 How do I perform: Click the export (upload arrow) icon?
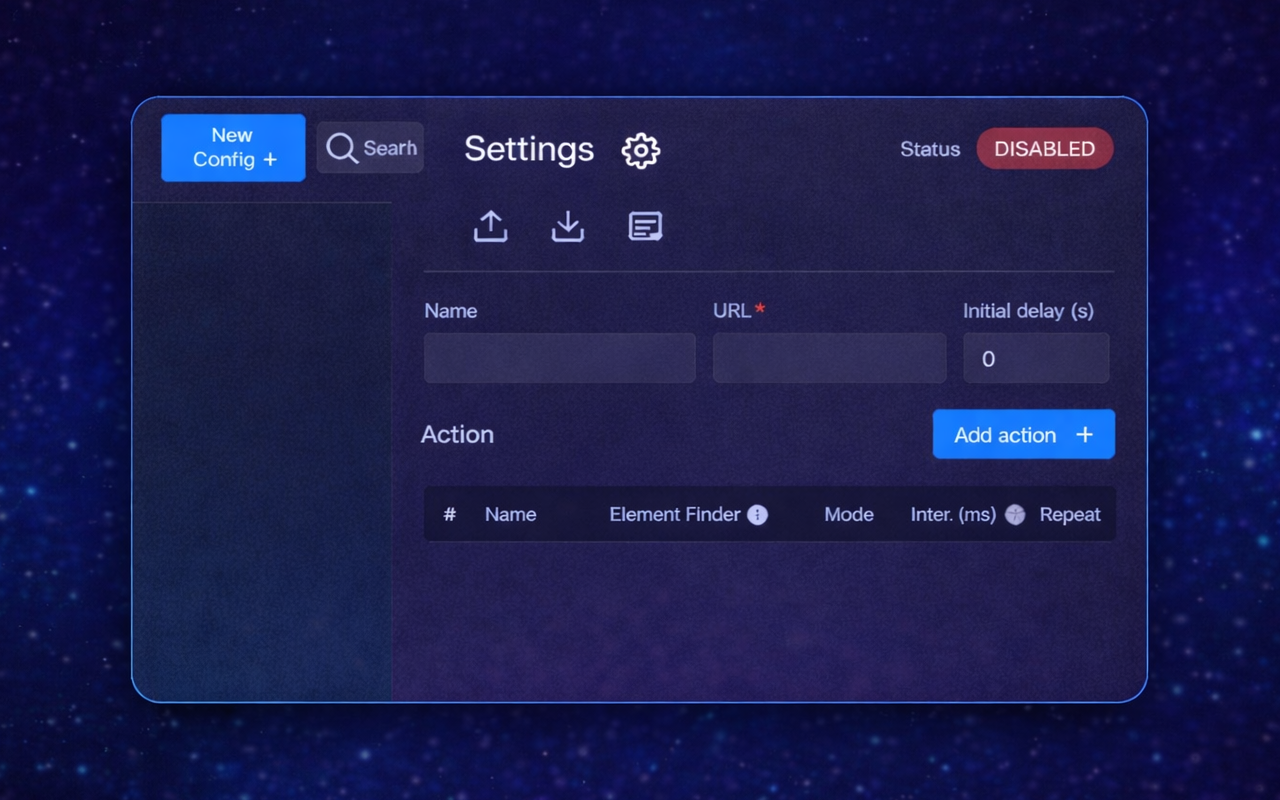[x=490, y=226]
